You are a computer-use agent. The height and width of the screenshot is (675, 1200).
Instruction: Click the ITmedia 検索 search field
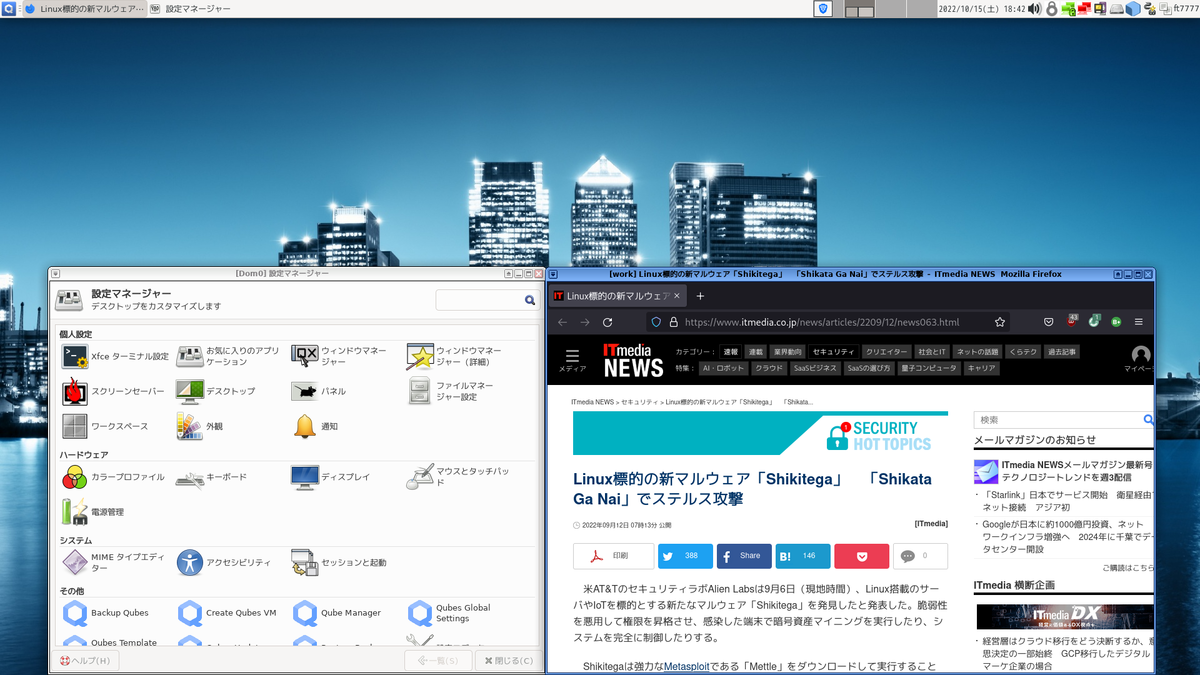click(1059, 420)
